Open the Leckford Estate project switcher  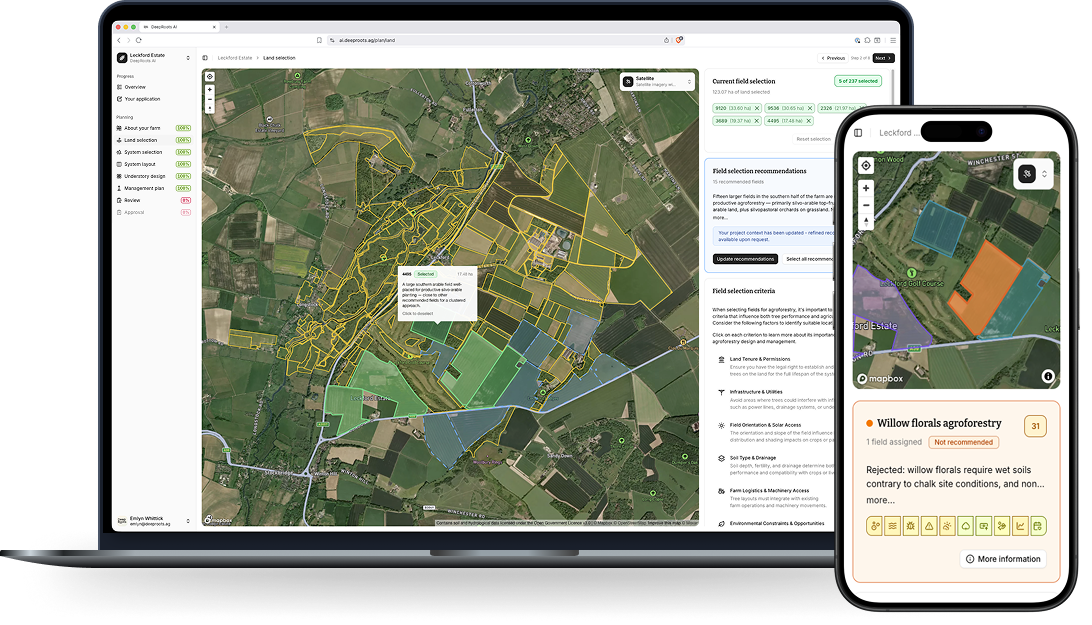pyautogui.click(x=154, y=58)
